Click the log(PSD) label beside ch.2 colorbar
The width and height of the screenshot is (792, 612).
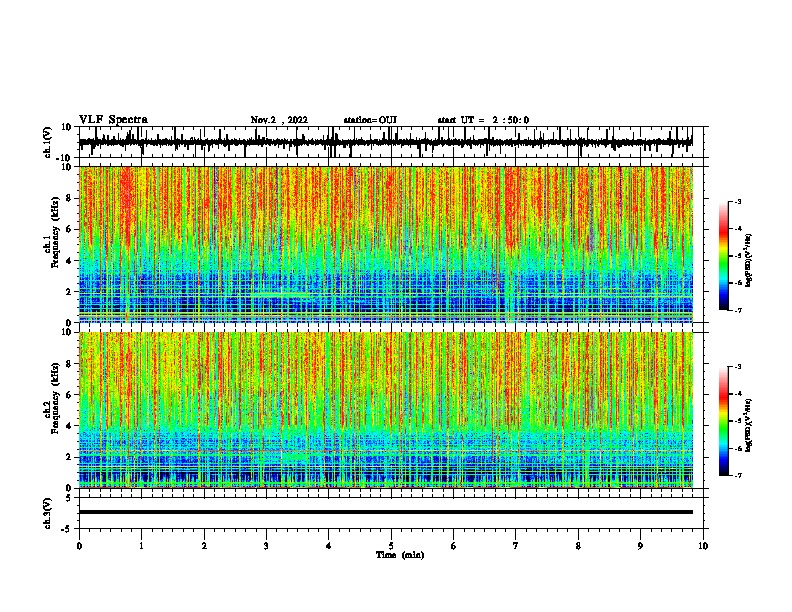[x=748, y=426]
